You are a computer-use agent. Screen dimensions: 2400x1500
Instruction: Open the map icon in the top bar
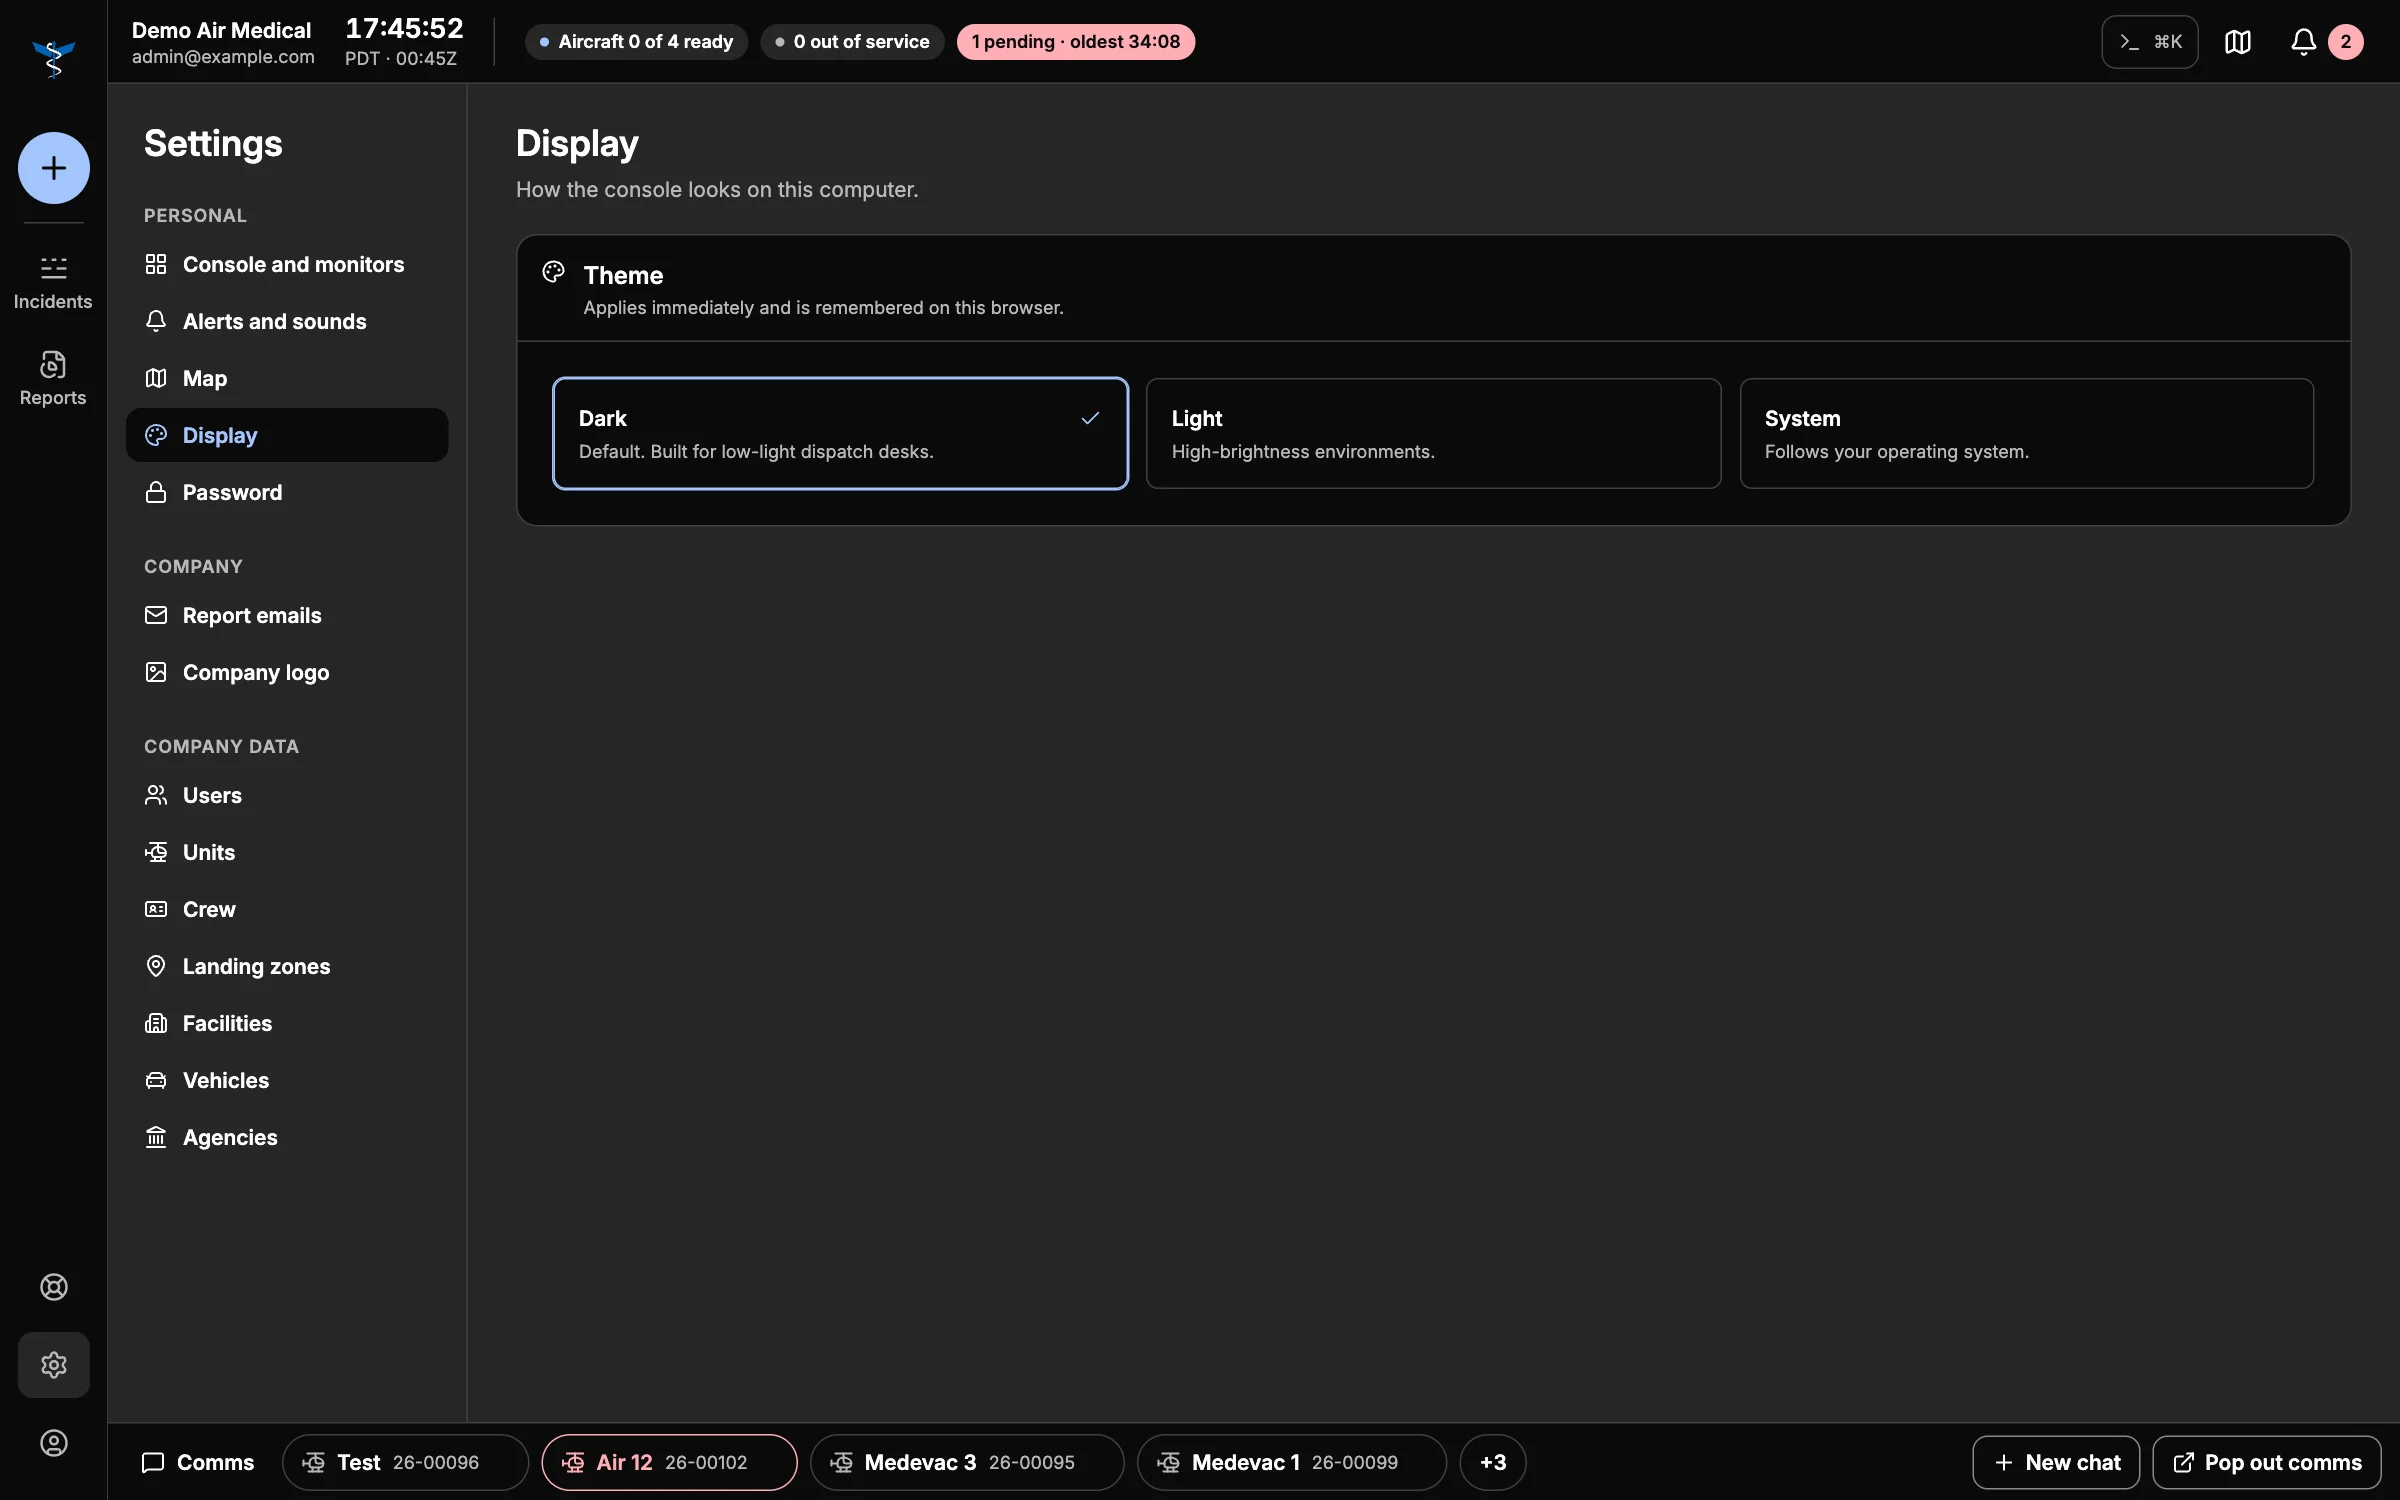point(2238,42)
